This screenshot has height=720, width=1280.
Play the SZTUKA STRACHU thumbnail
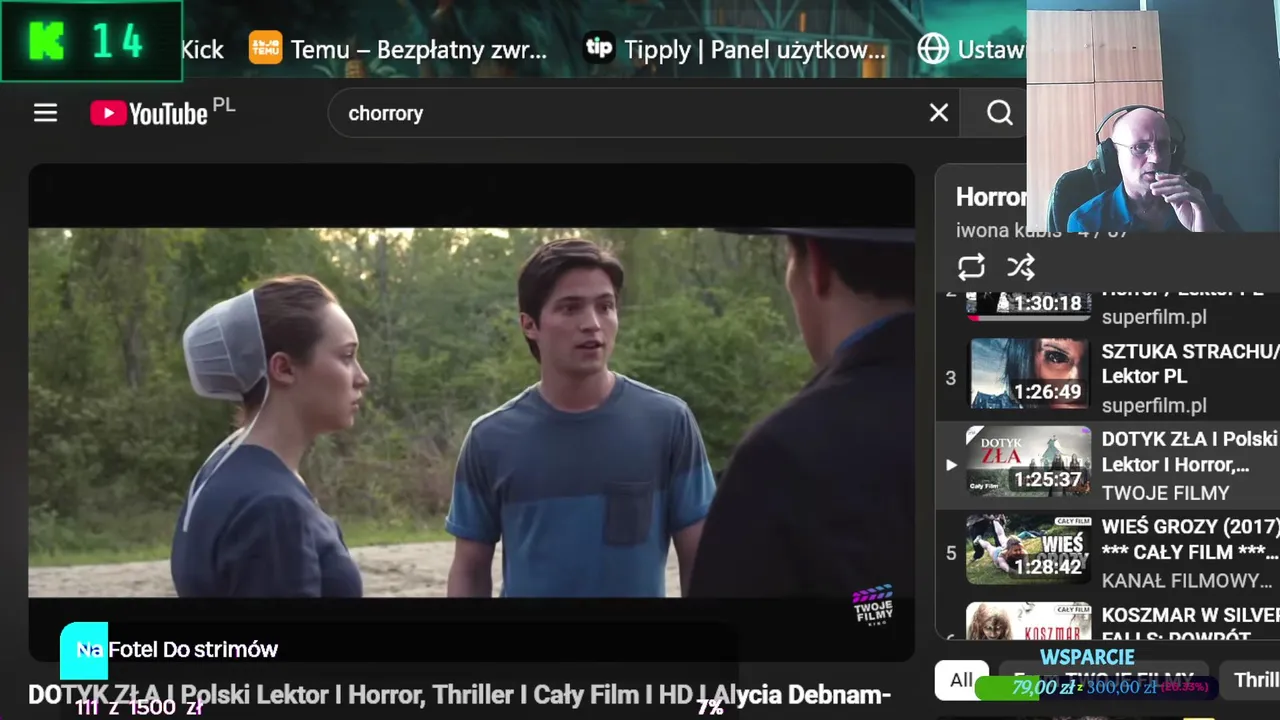[x=1028, y=373]
